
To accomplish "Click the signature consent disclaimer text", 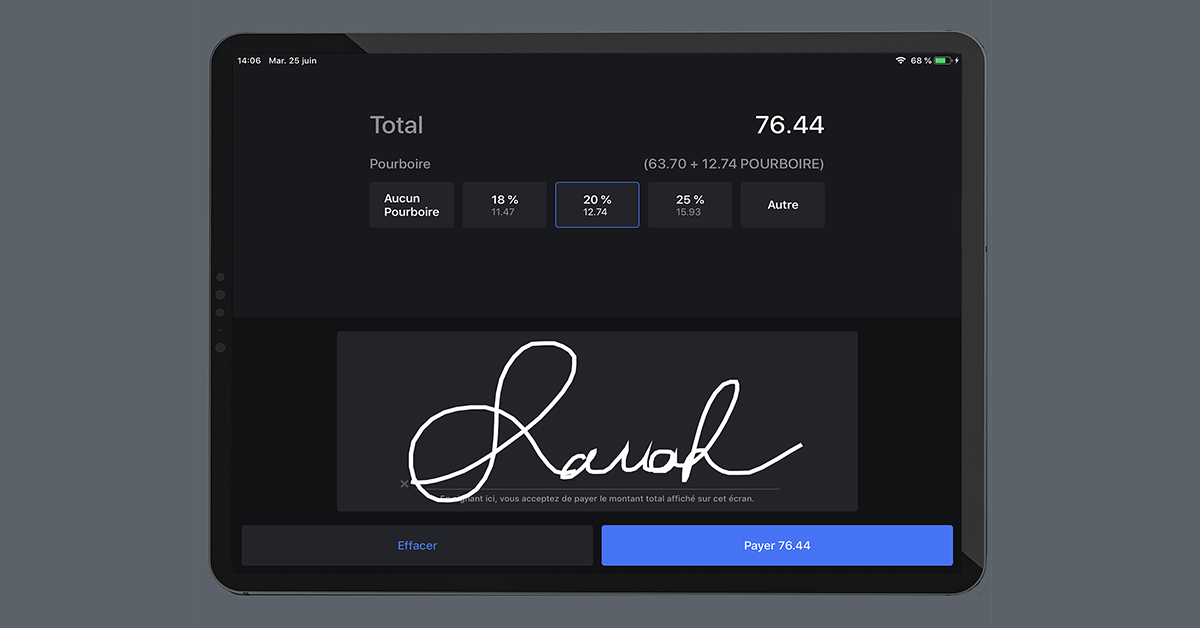I will click(x=600, y=498).
